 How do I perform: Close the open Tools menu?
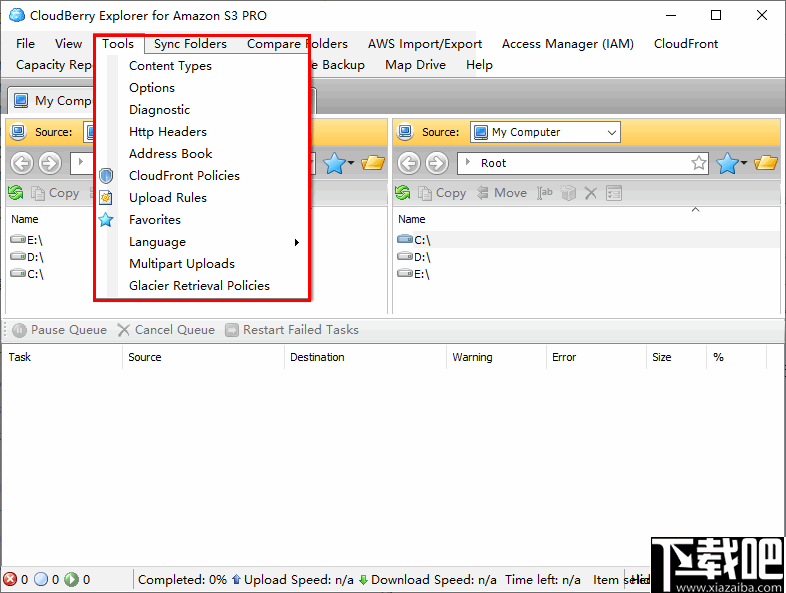[x=118, y=44]
